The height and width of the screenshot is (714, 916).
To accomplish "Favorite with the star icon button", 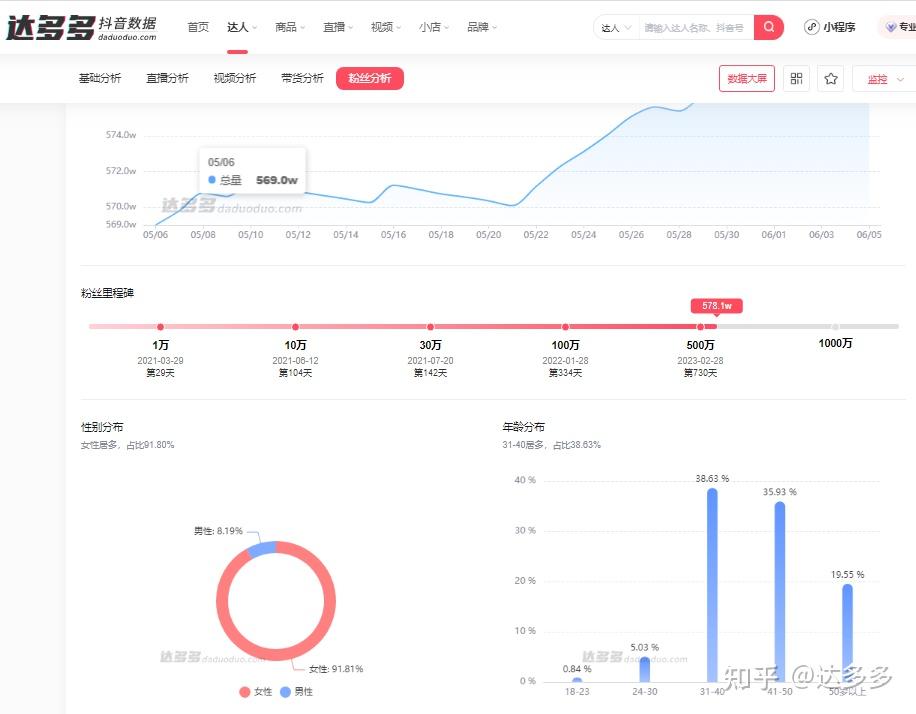I will coord(831,78).
